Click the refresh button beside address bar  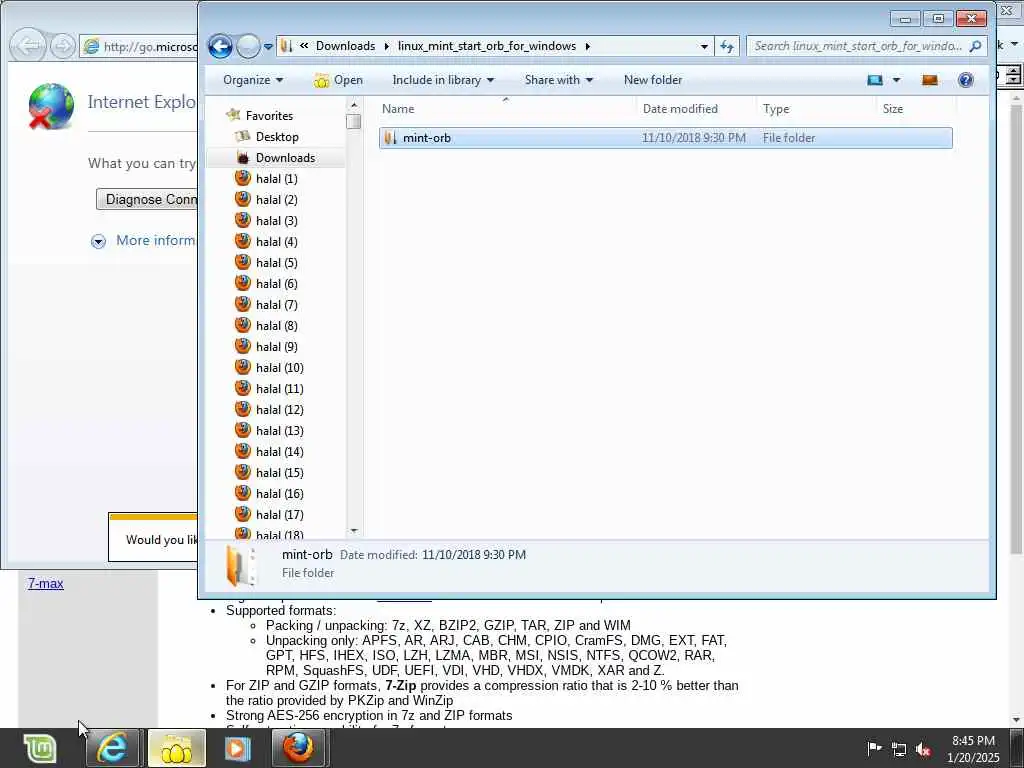pos(727,46)
